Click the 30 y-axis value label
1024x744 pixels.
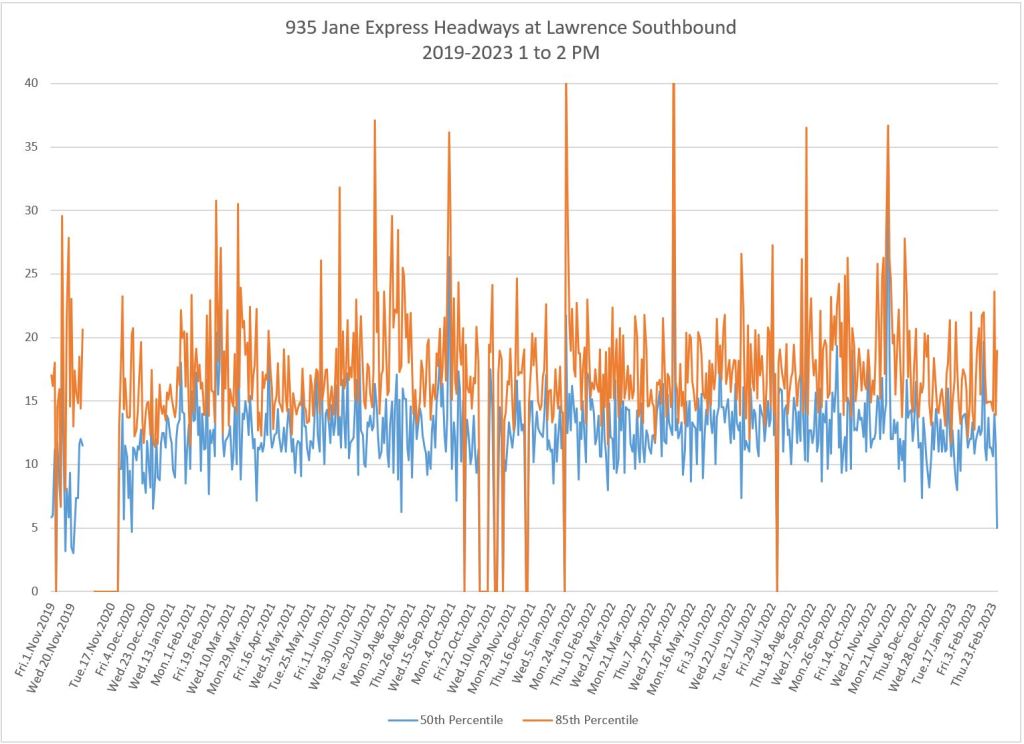click(x=32, y=210)
